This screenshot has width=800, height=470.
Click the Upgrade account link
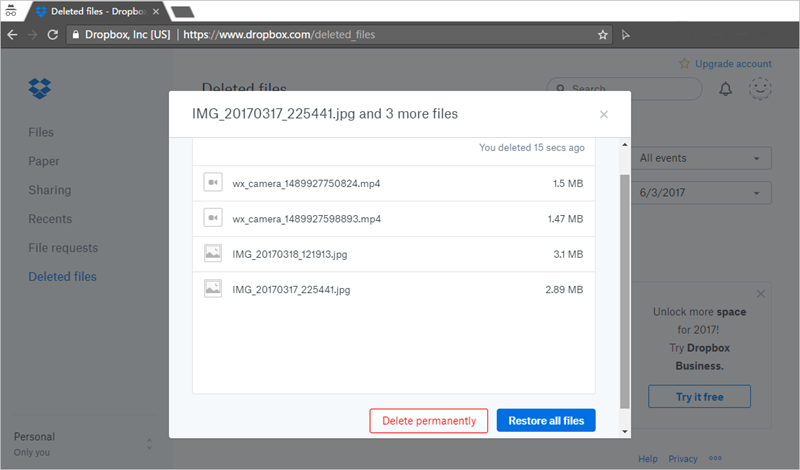[x=733, y=64]
